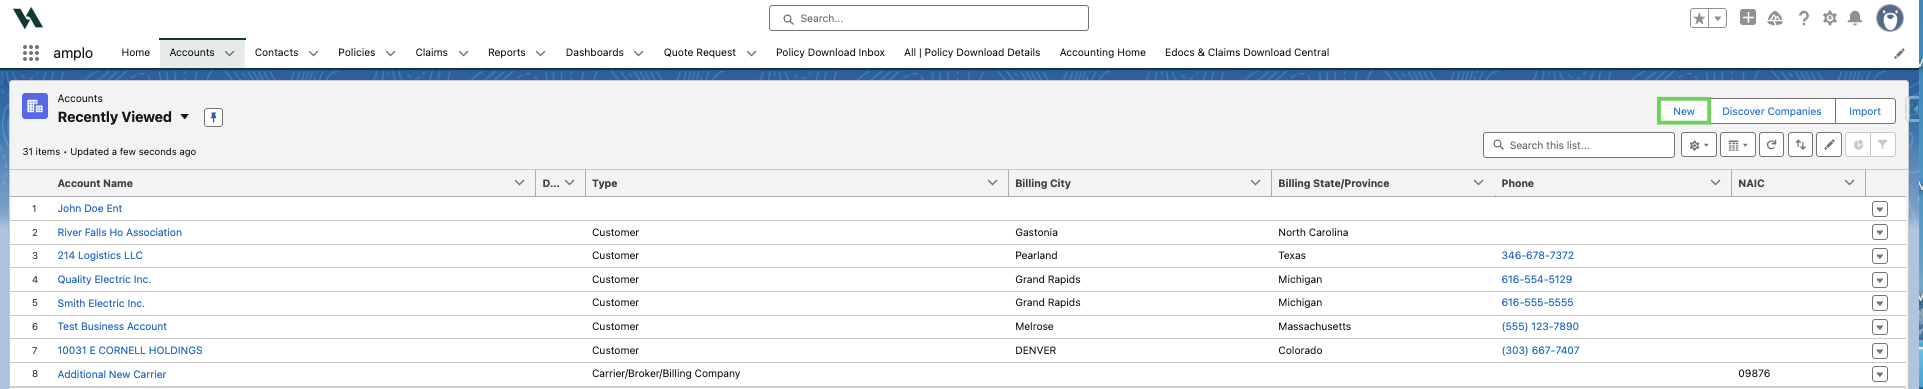Expand the Reports tab chevron menu

[x=540, y=53]
